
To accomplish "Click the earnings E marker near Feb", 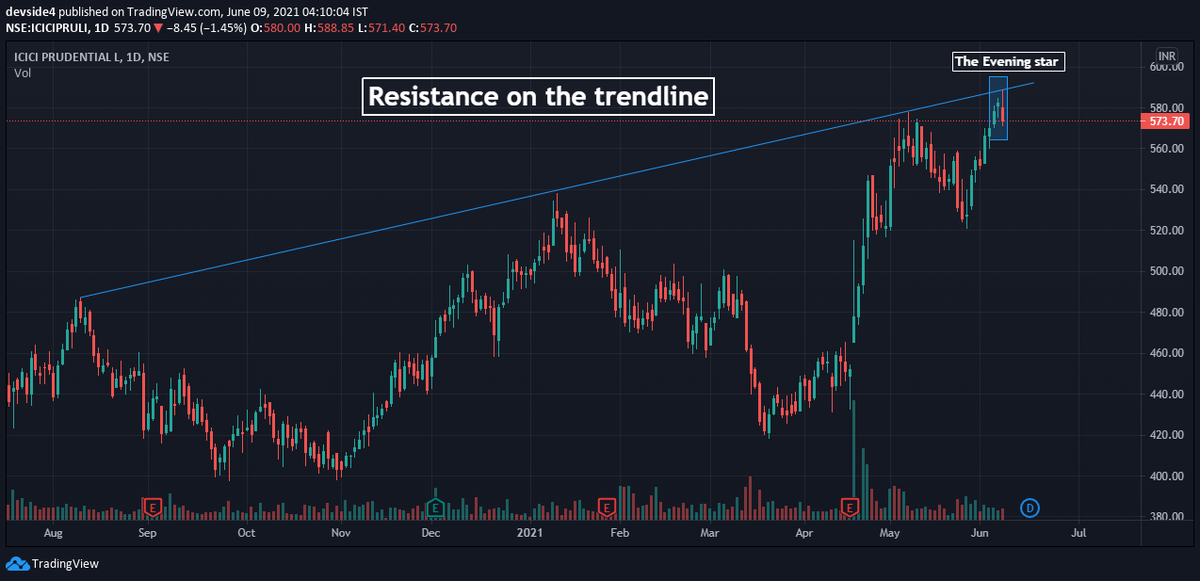I will click(606, 507).
